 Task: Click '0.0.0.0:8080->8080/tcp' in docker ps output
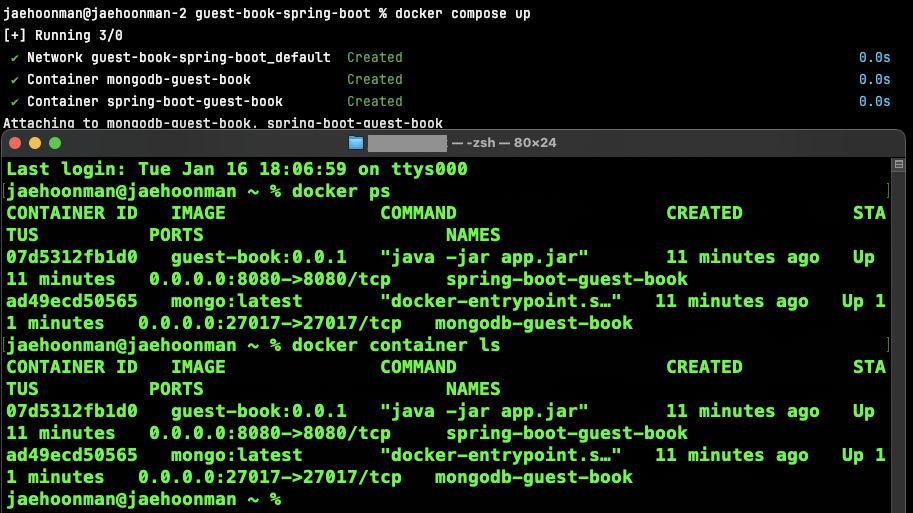click(x=270, y=280)
